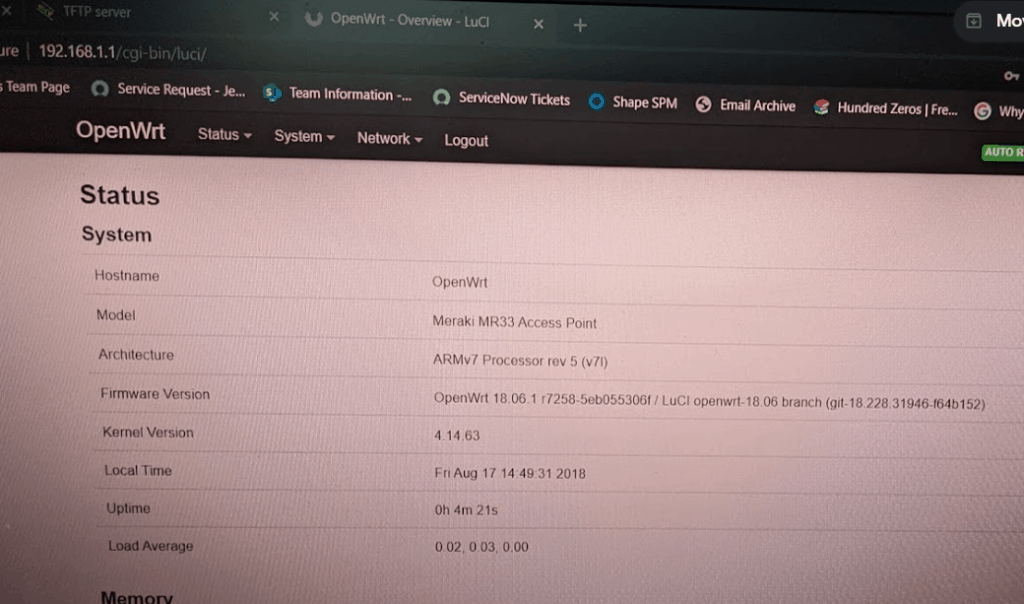Click the Model row label

point(116,315)
